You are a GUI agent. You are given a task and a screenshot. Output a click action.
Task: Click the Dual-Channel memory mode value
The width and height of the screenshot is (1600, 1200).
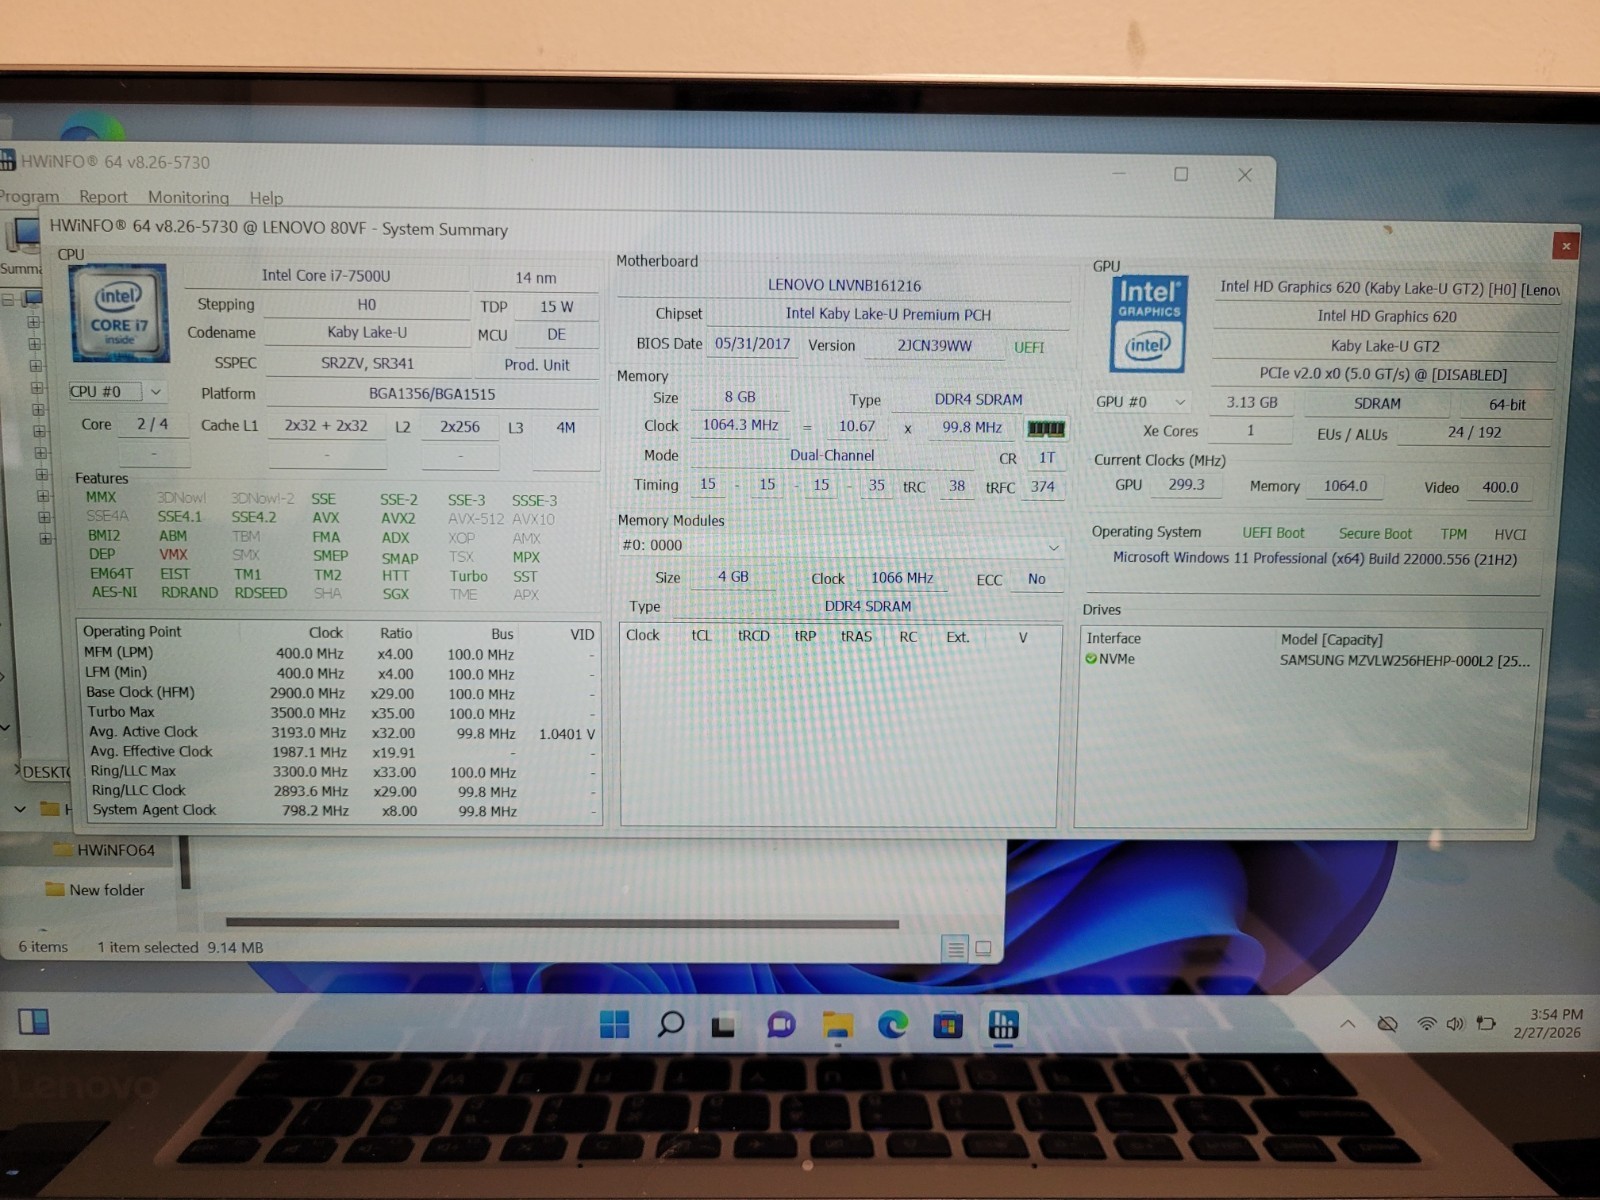(832, 456)
